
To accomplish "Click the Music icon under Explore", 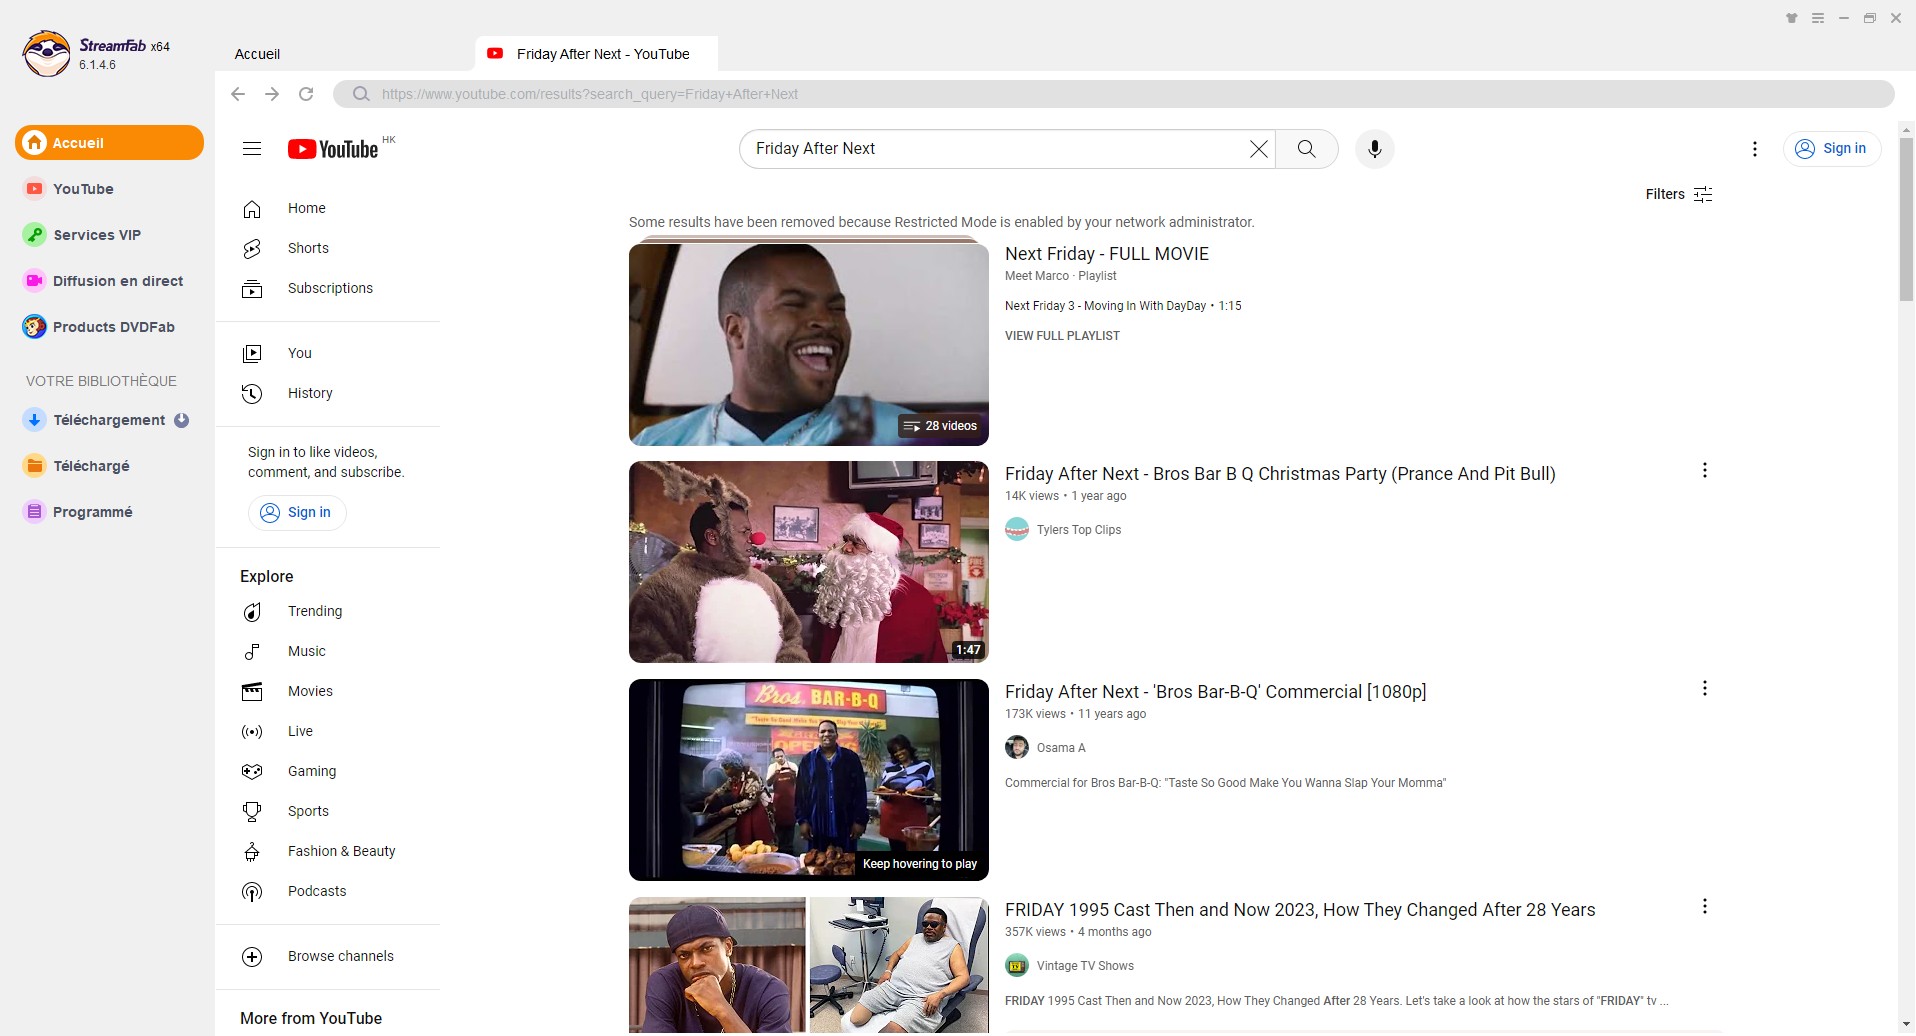I will pyautogui.click(x=252, y=651).
